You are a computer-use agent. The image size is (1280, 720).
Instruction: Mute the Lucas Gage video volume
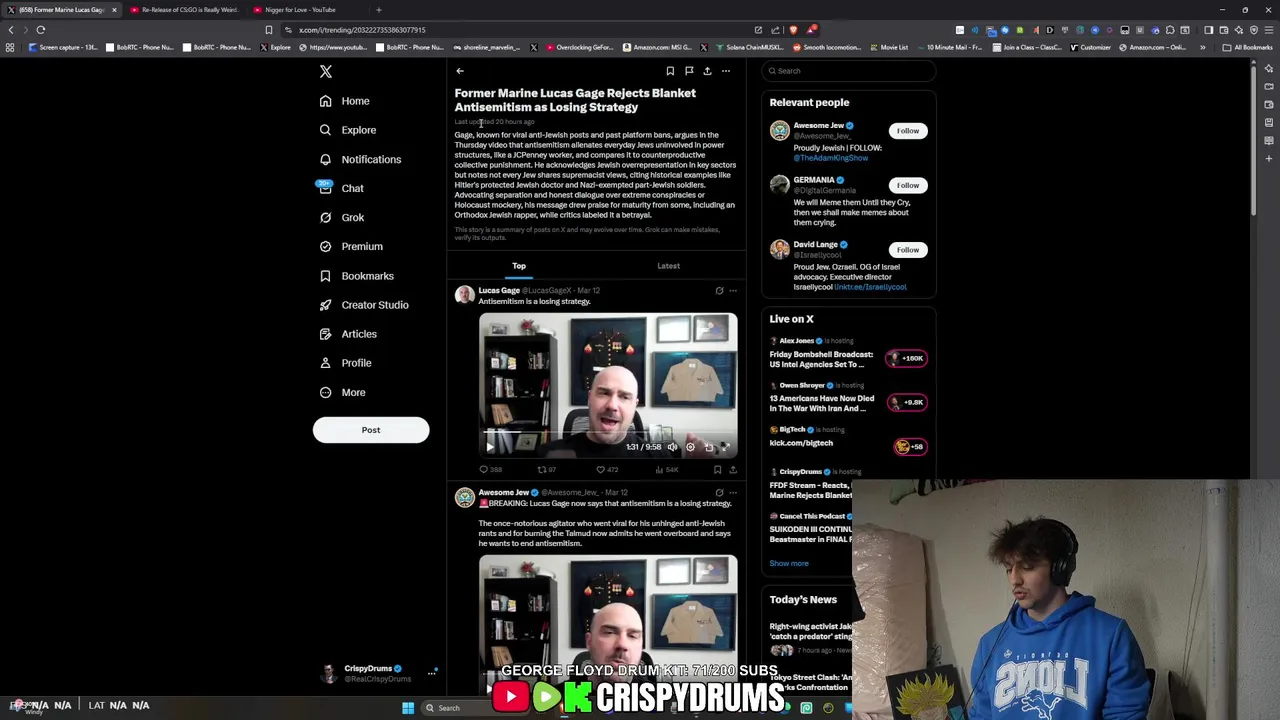click(672, 447)
